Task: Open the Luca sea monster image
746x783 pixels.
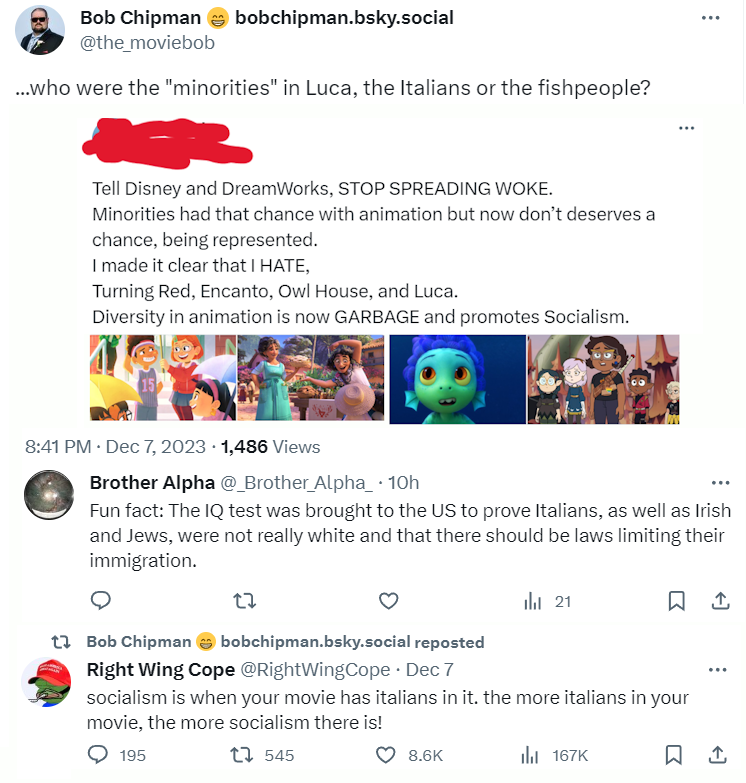Action: coord(456,379)
